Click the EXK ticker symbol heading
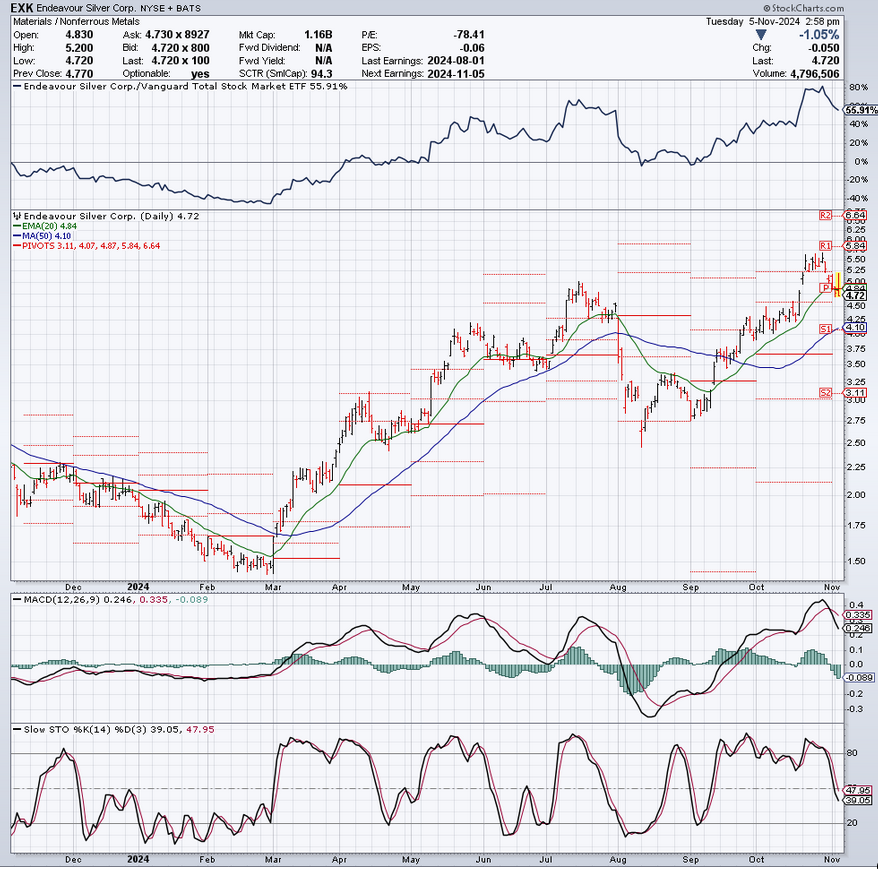878x869 pixels. click(x=22, y=8)
